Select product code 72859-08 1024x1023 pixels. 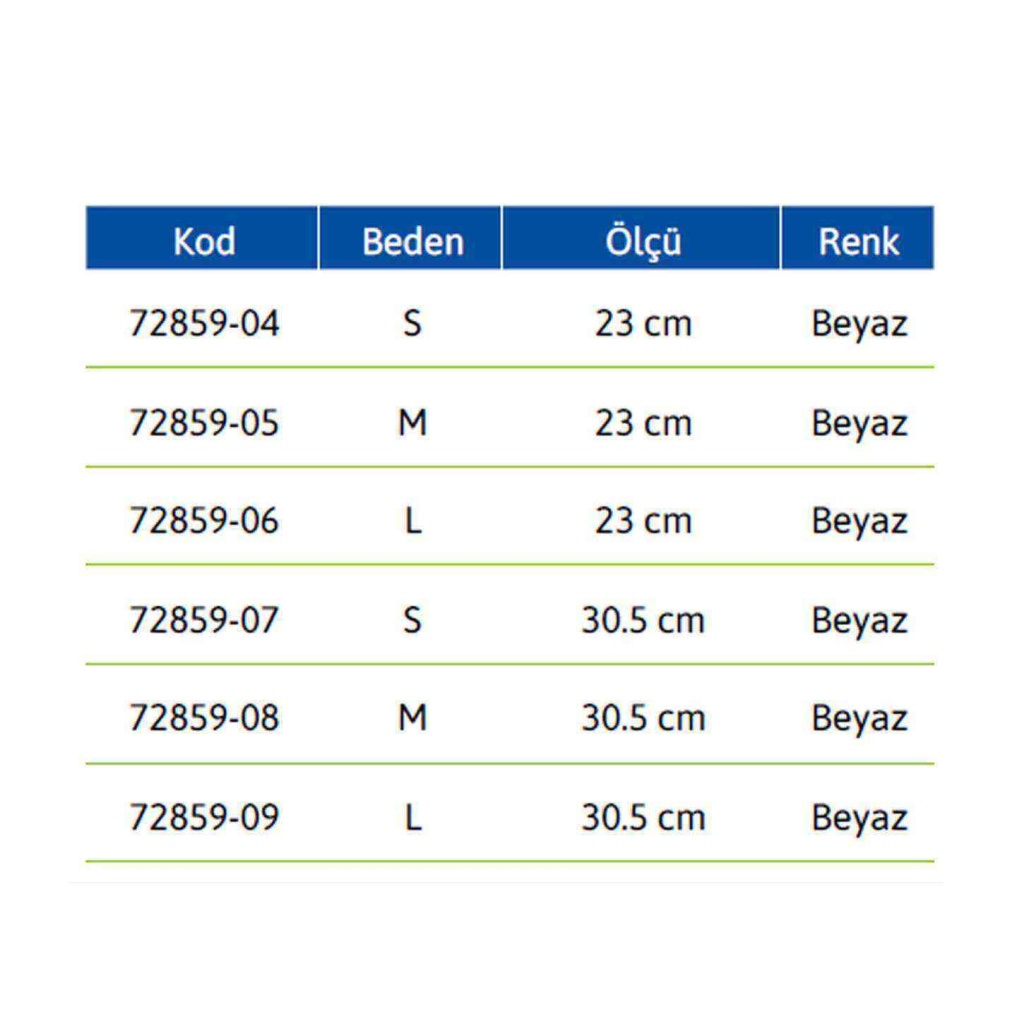[x=204, y=718]
